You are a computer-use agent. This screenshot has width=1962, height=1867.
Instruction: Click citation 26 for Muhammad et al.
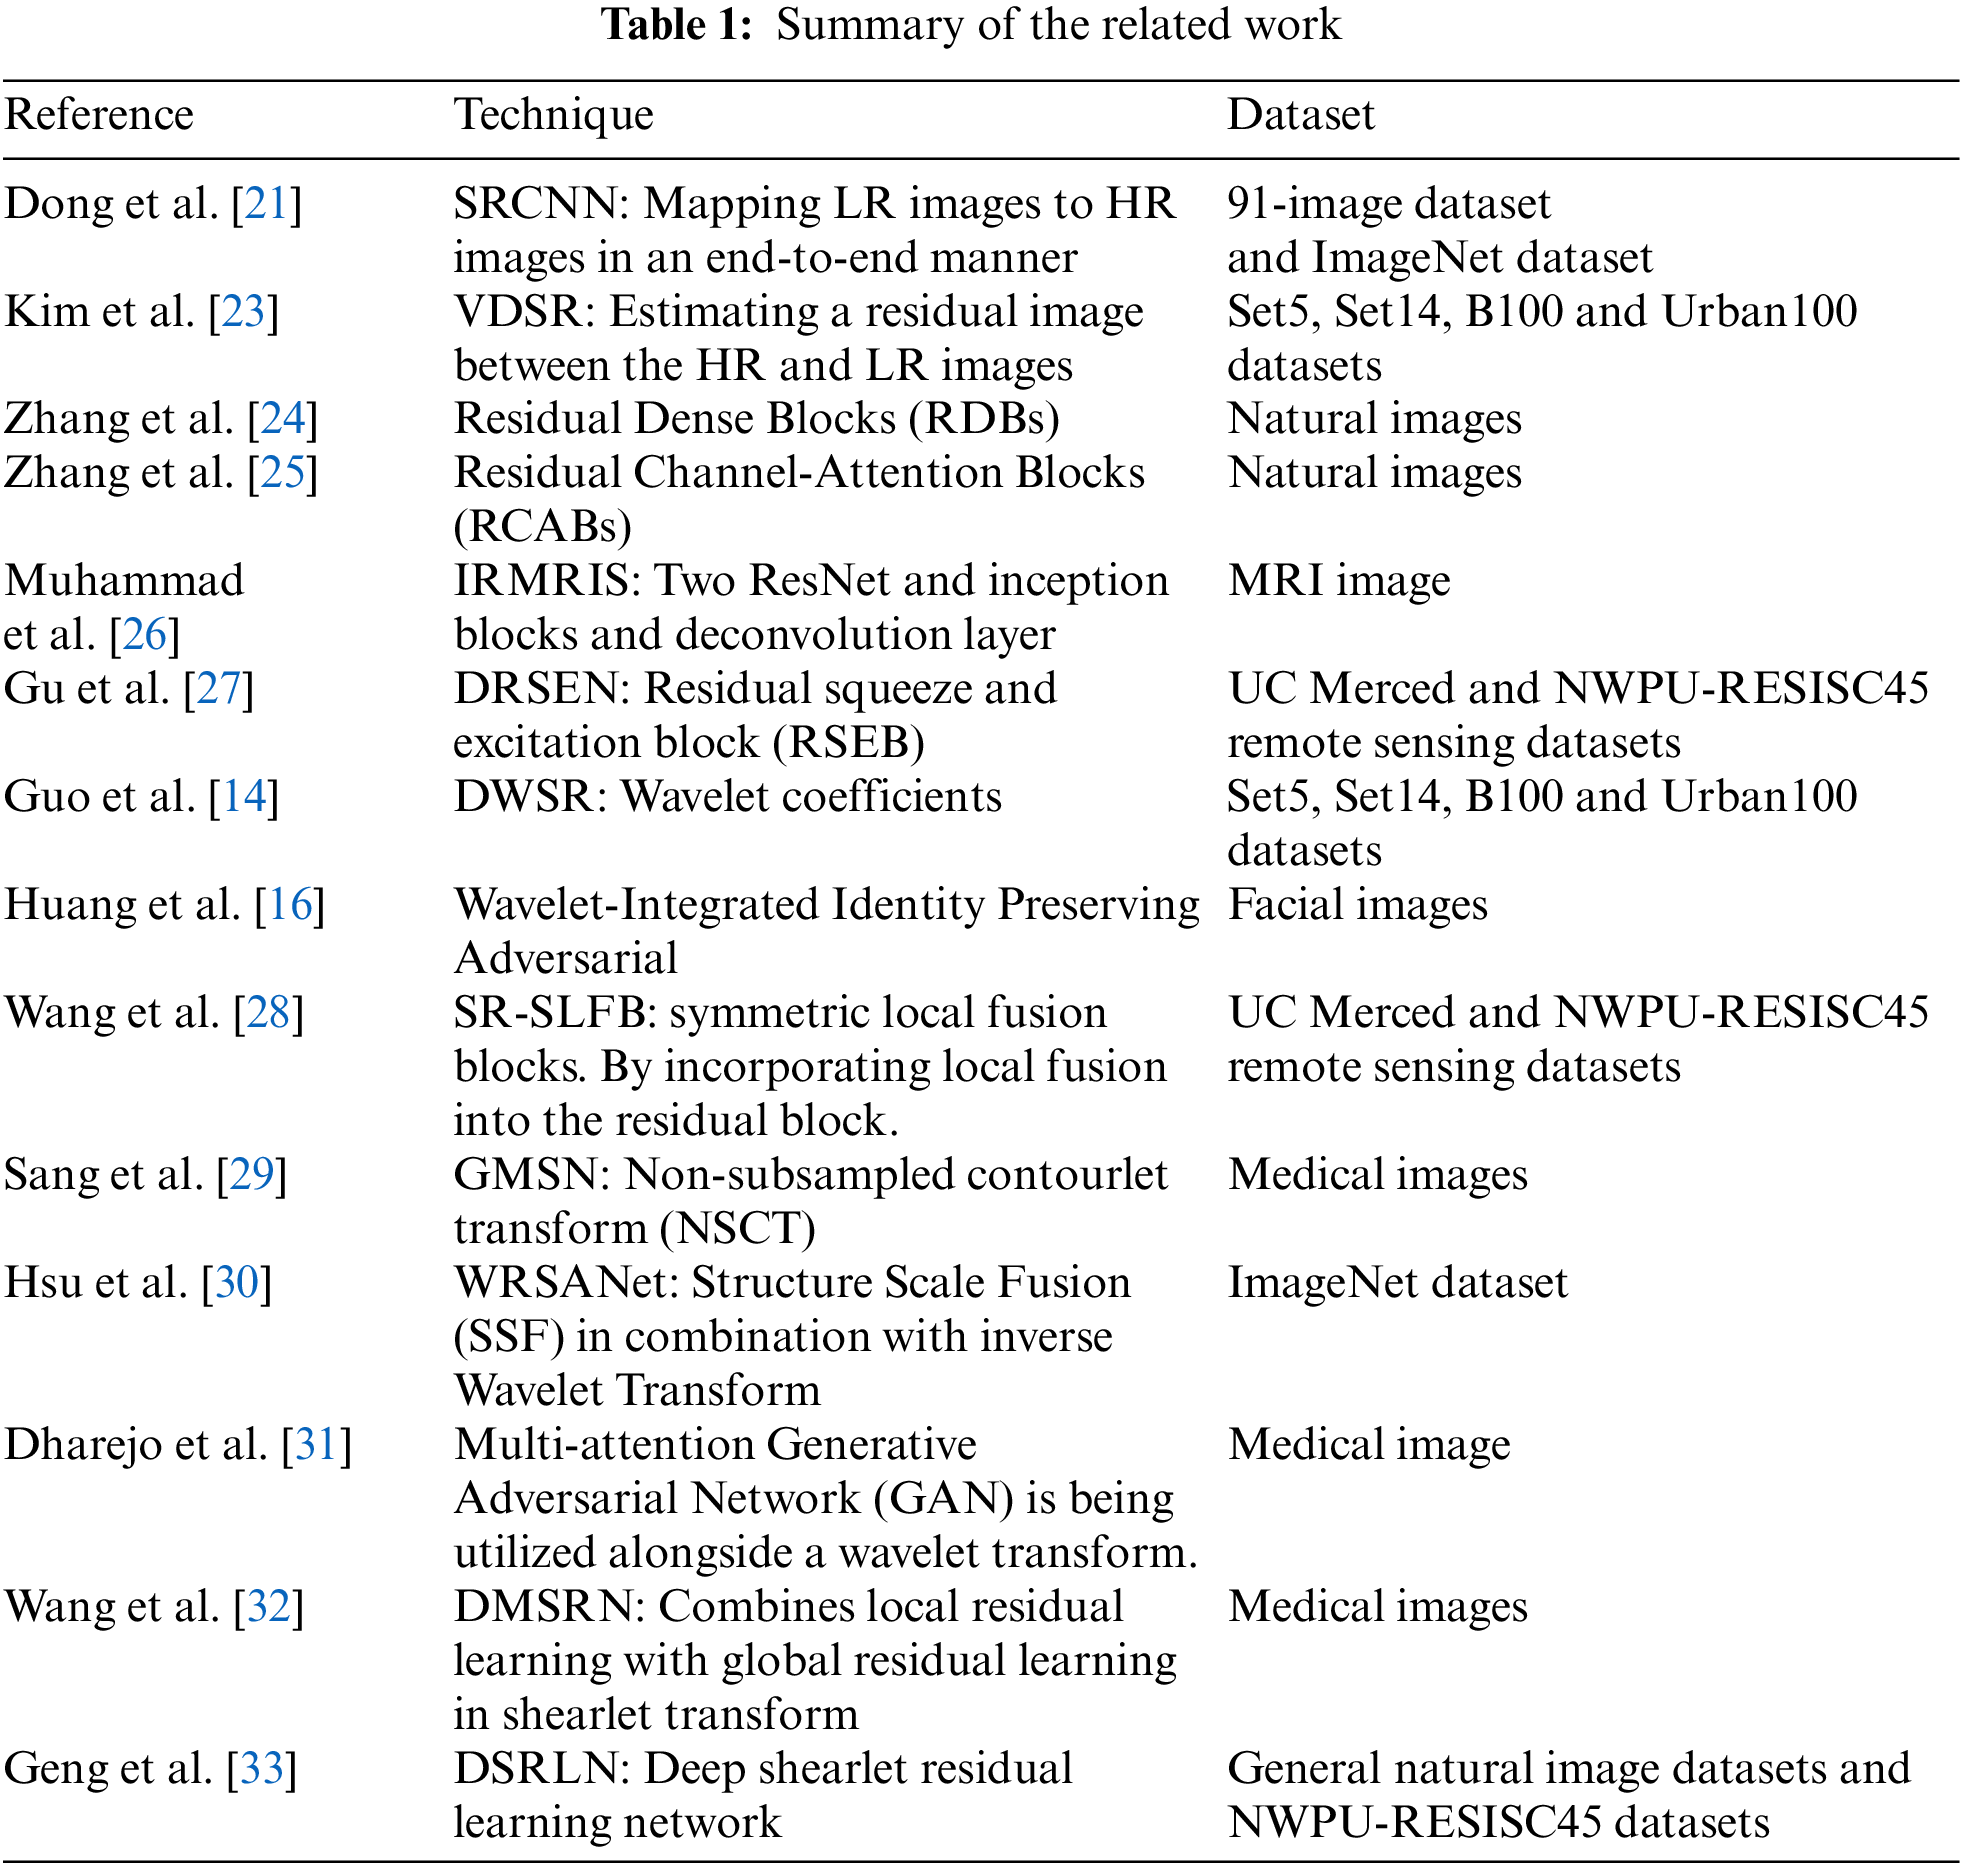click(x=144, y=636)
